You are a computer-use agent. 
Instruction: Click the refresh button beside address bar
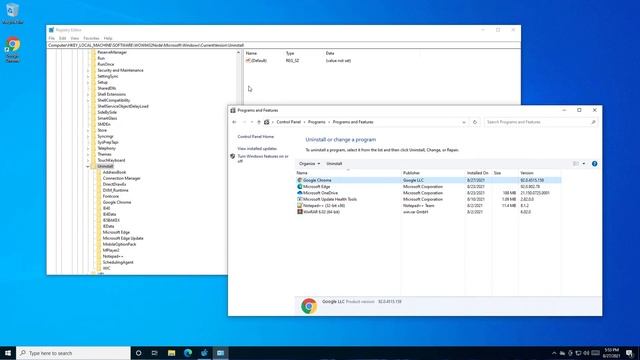click(x=475, y=122)
